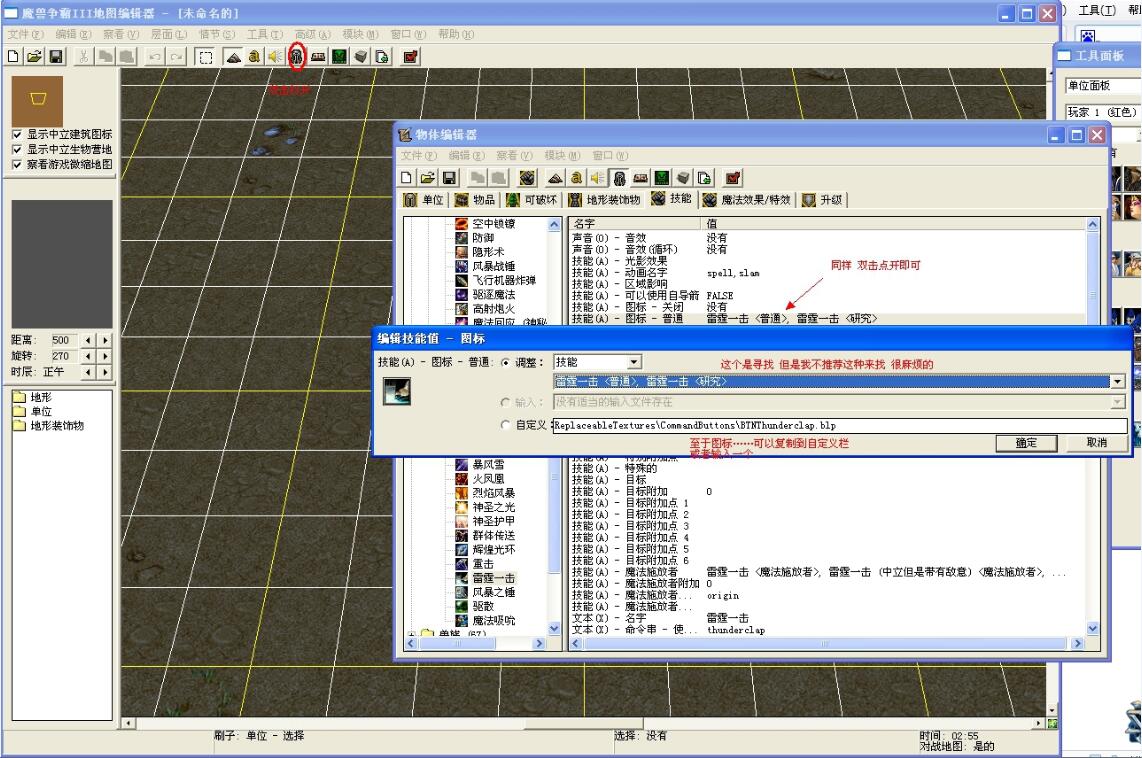Click the Open file icon in Object Editor
Viewport: 1142px width, 758px height.
click(427, 177)
